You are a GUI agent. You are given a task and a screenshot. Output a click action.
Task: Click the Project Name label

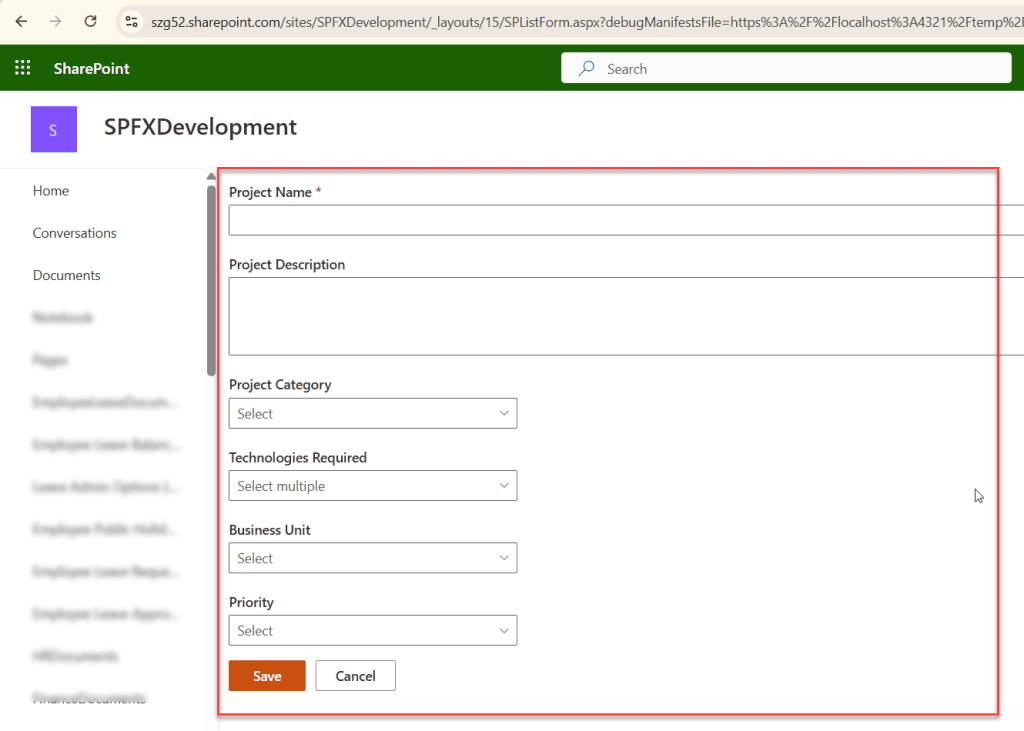pos(270,193)
